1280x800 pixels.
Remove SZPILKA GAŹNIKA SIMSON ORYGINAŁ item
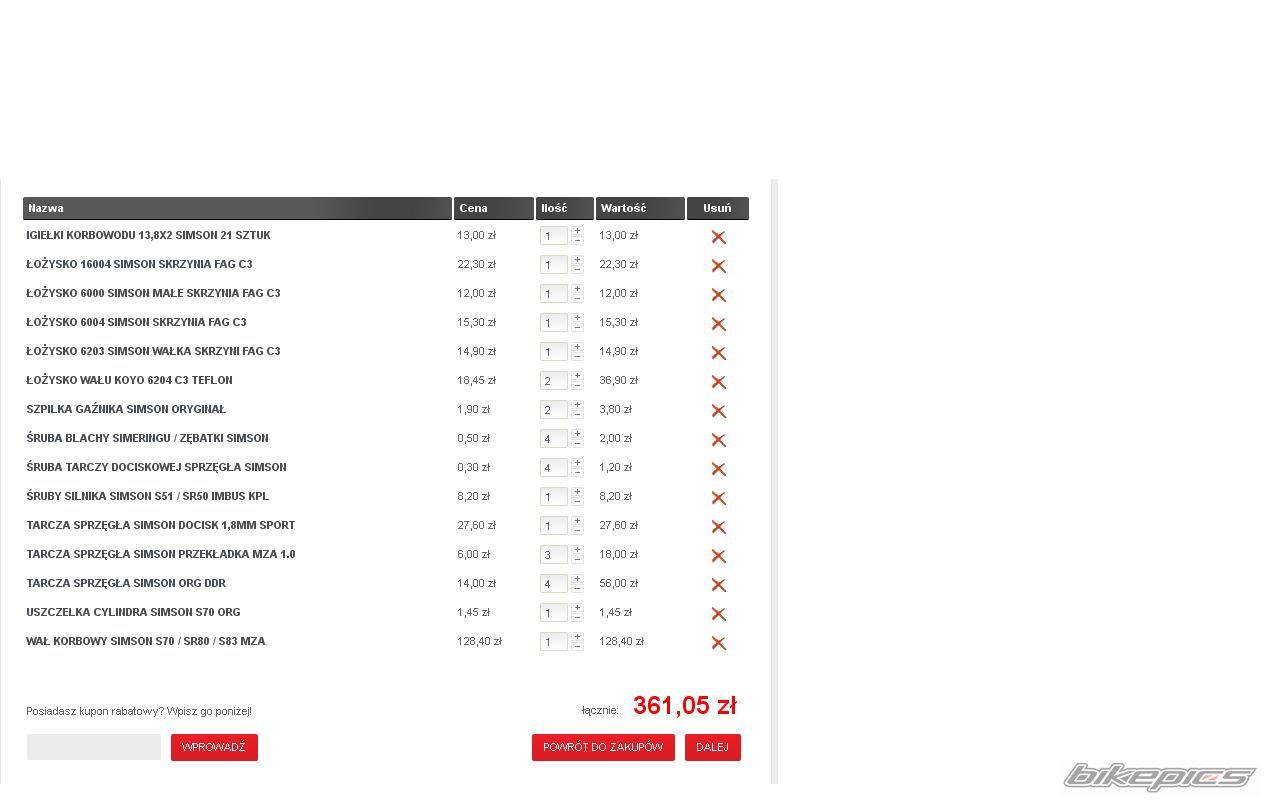click(x=718, y=411)
